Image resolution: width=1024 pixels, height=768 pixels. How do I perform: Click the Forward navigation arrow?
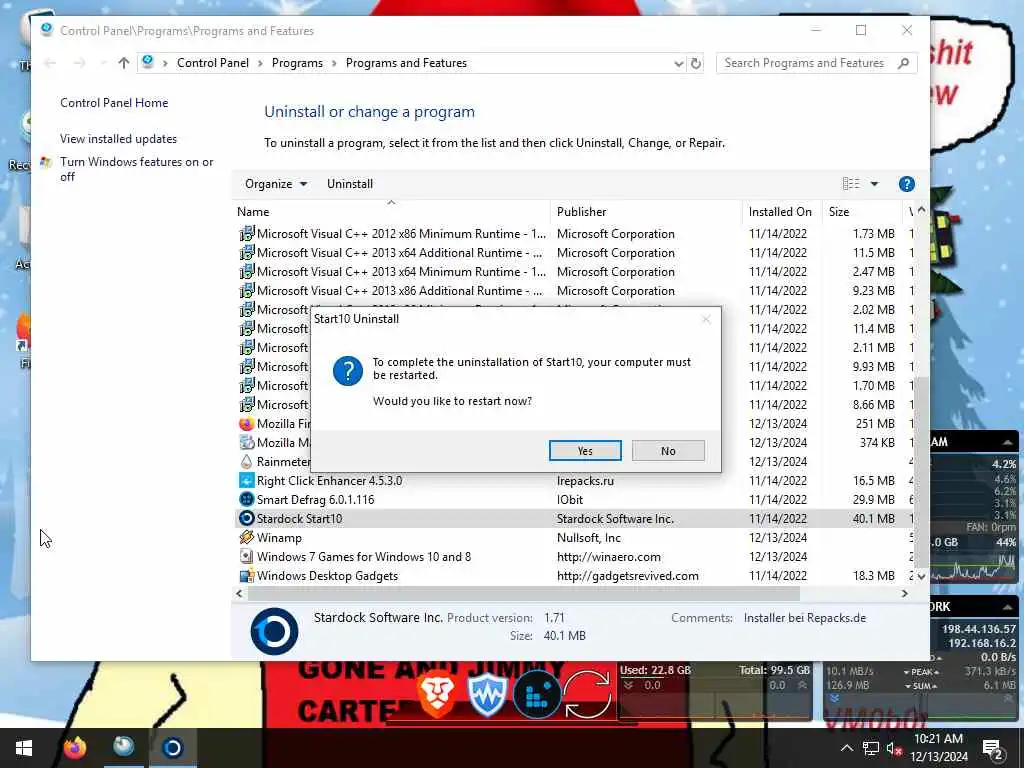tap(79, 63)
